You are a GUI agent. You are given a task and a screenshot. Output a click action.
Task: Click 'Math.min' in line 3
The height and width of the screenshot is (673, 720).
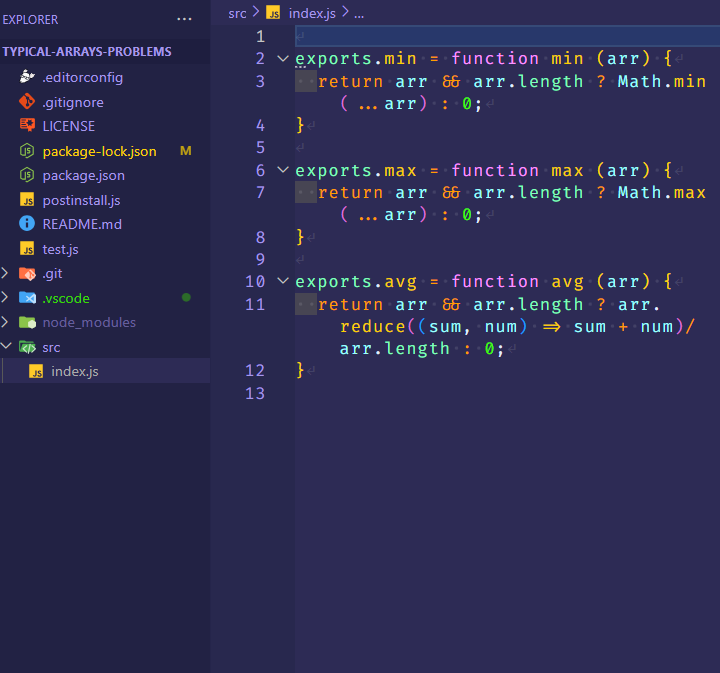pyautogui.click(x=662, y=81)
